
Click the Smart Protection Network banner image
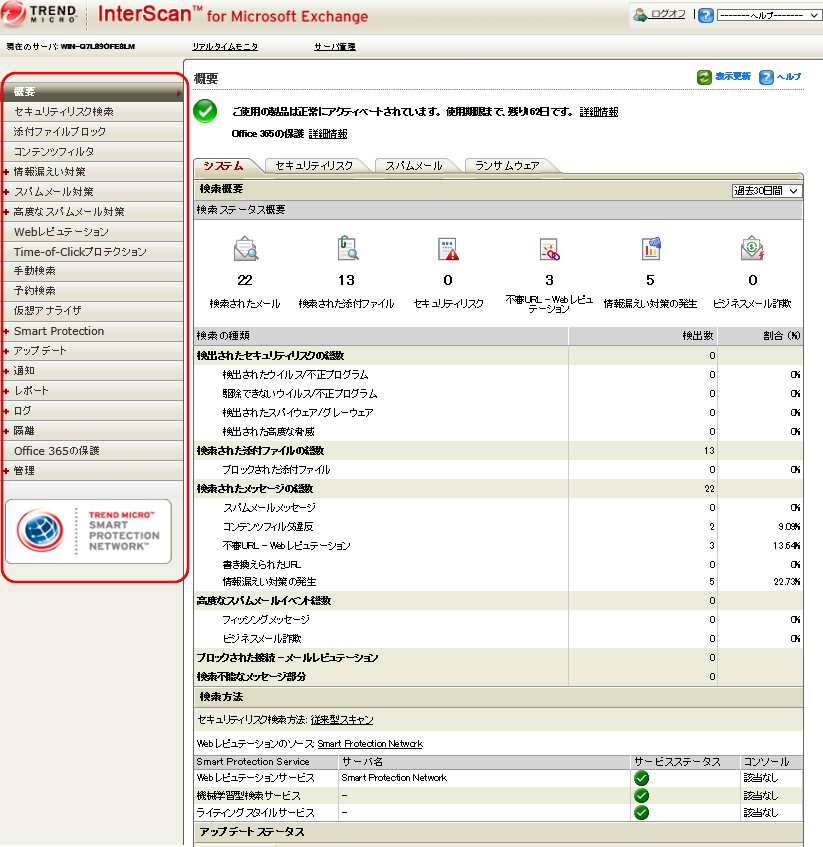click(88, 532)
